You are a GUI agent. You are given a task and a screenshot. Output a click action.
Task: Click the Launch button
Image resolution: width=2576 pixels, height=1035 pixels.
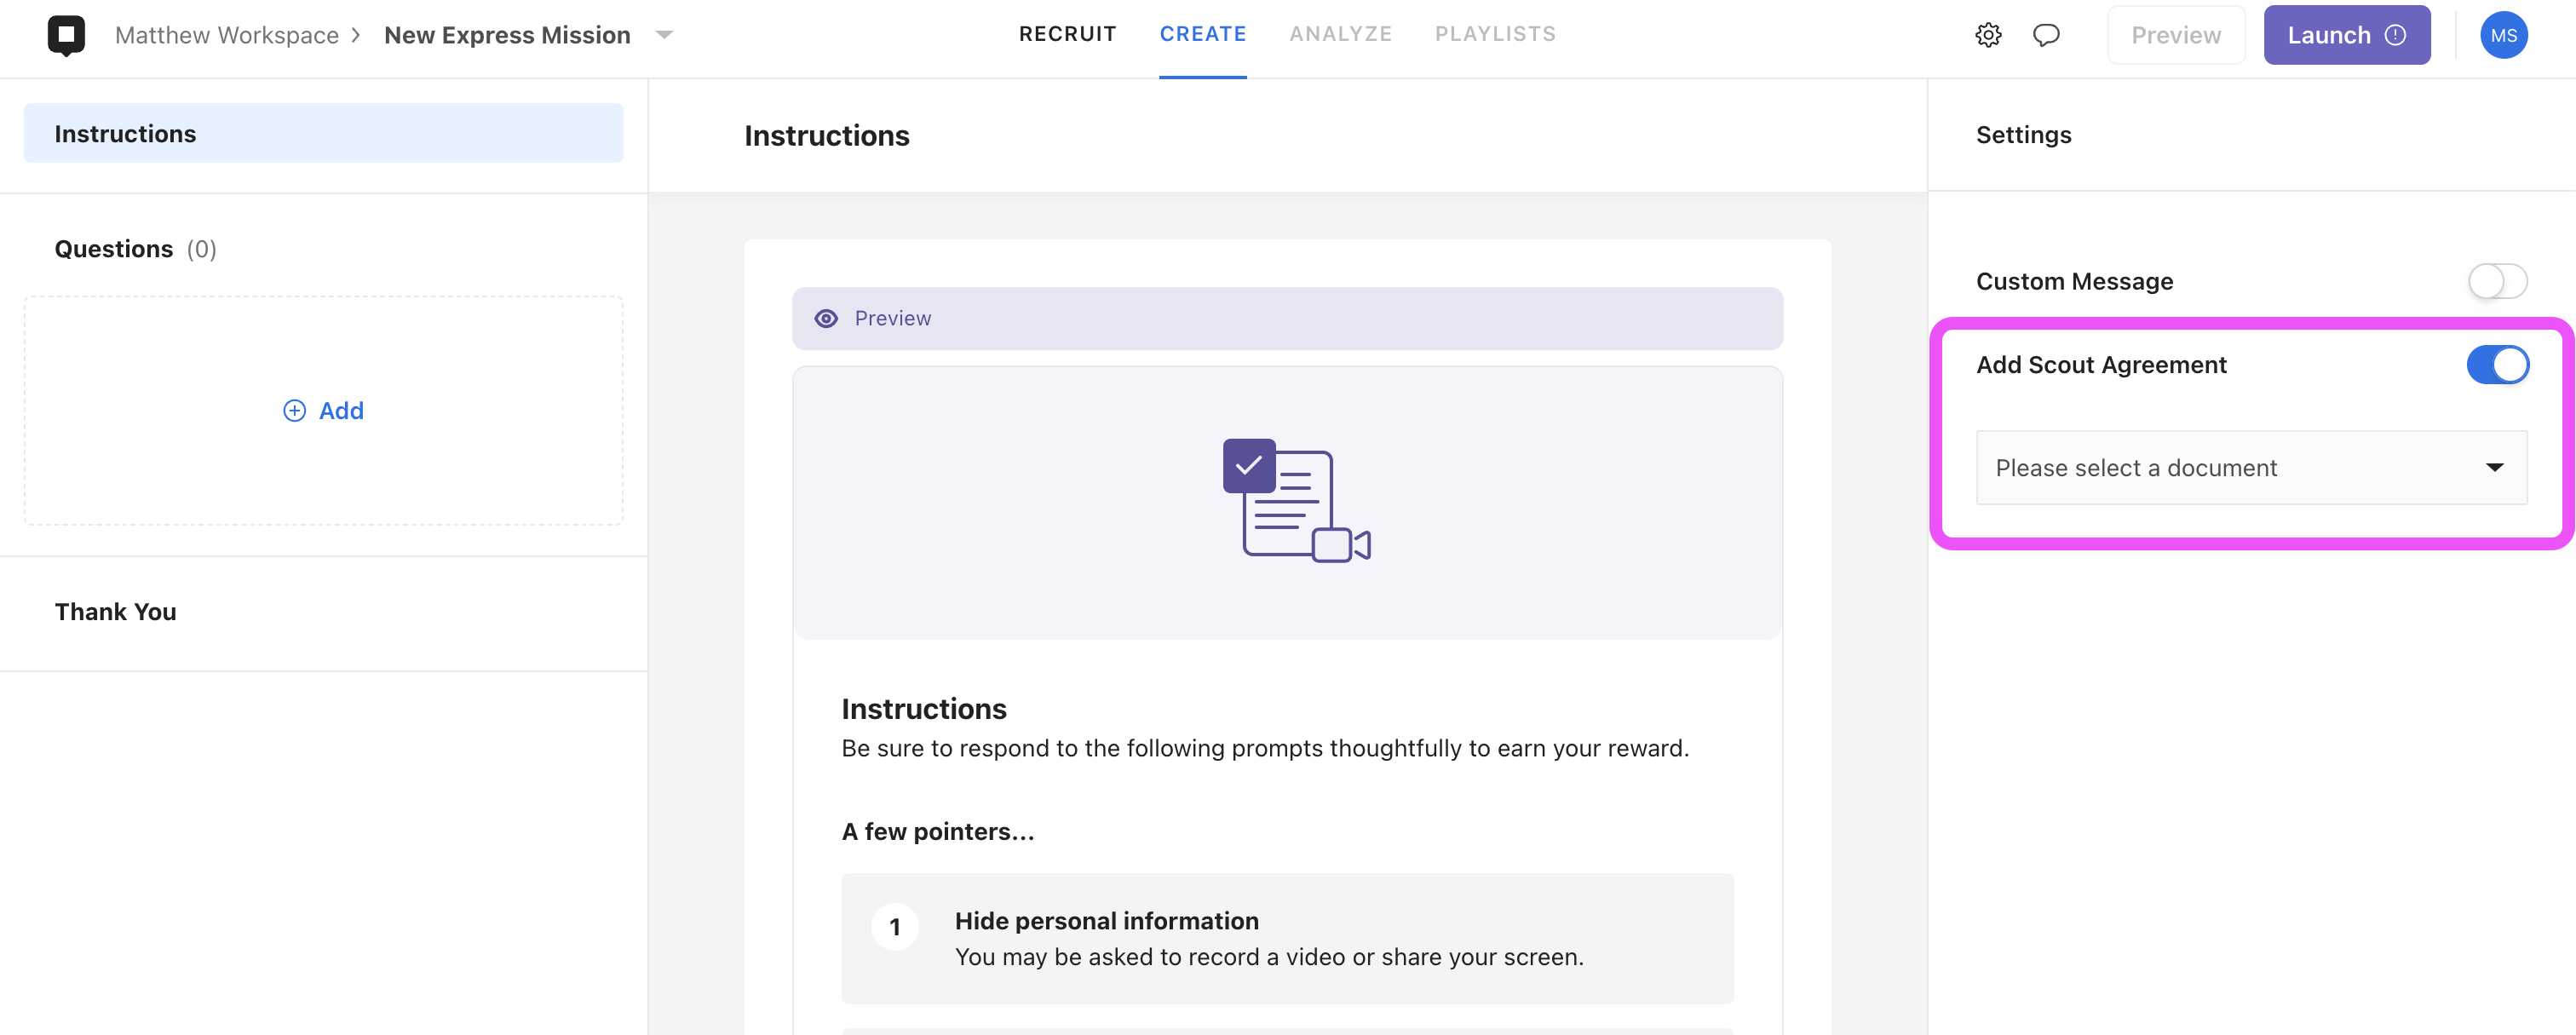[x=2346, y=35]
